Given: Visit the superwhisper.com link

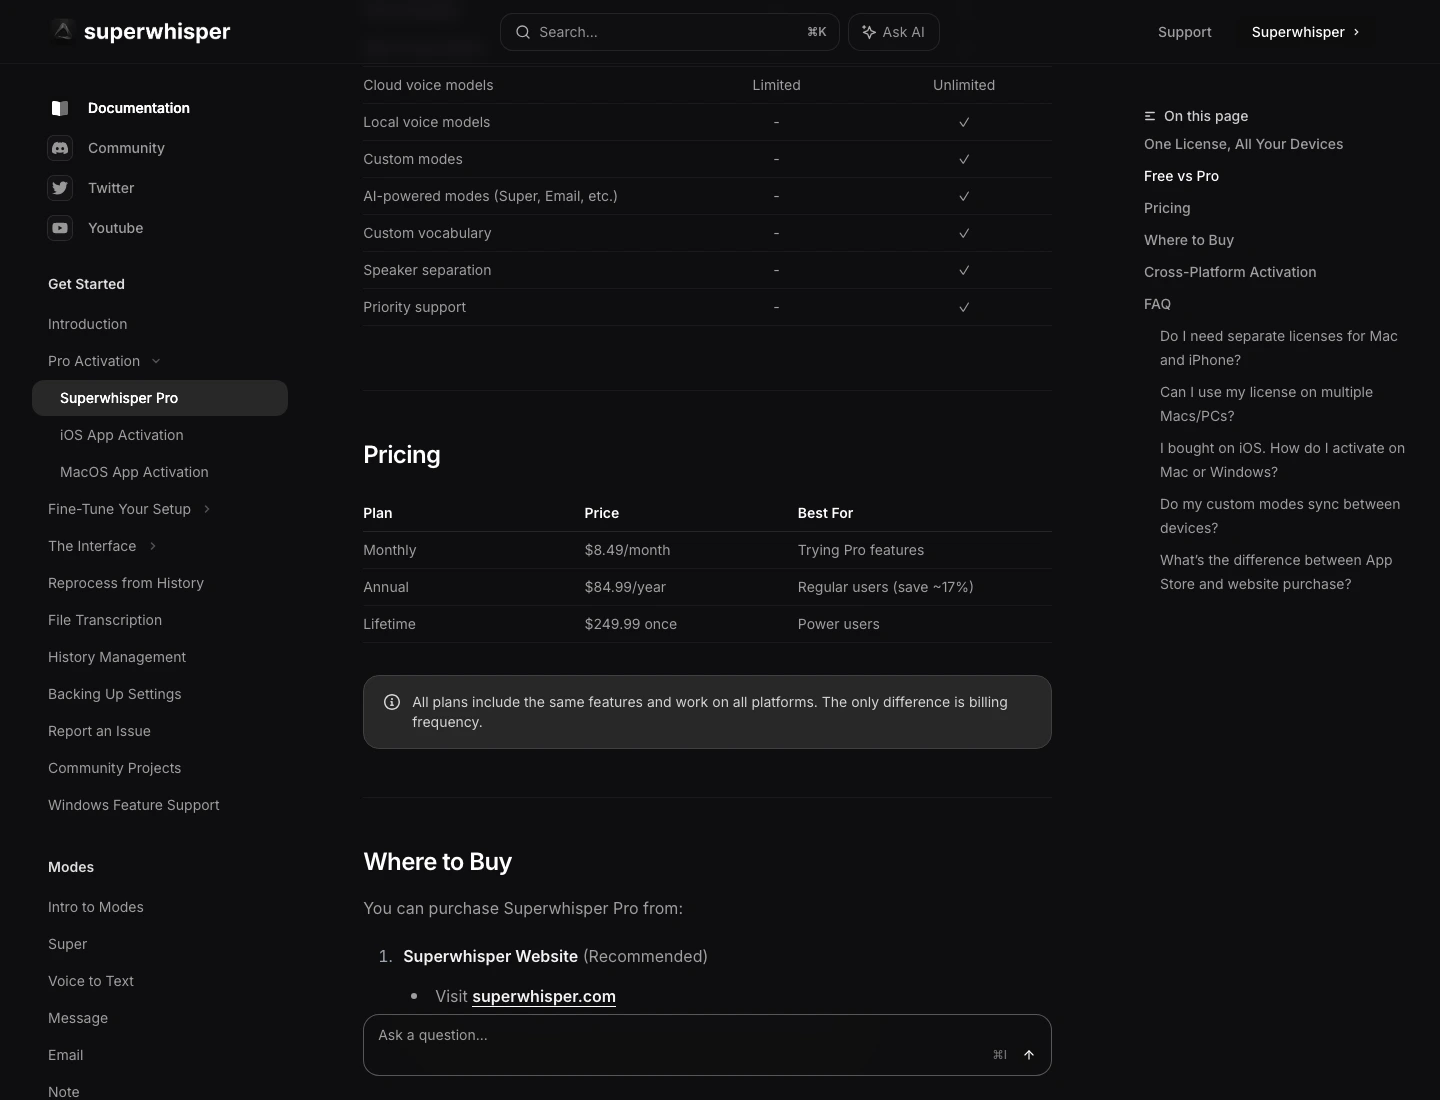Looking at the screenshot, I should point(544,996).
